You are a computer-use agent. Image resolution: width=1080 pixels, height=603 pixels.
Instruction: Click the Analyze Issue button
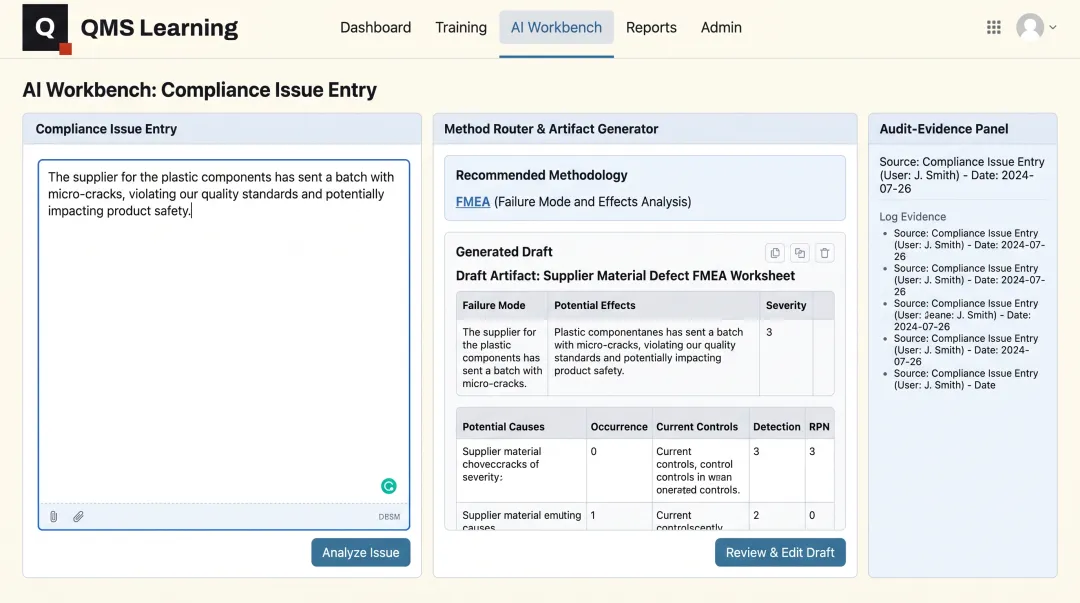click(361, 553)
